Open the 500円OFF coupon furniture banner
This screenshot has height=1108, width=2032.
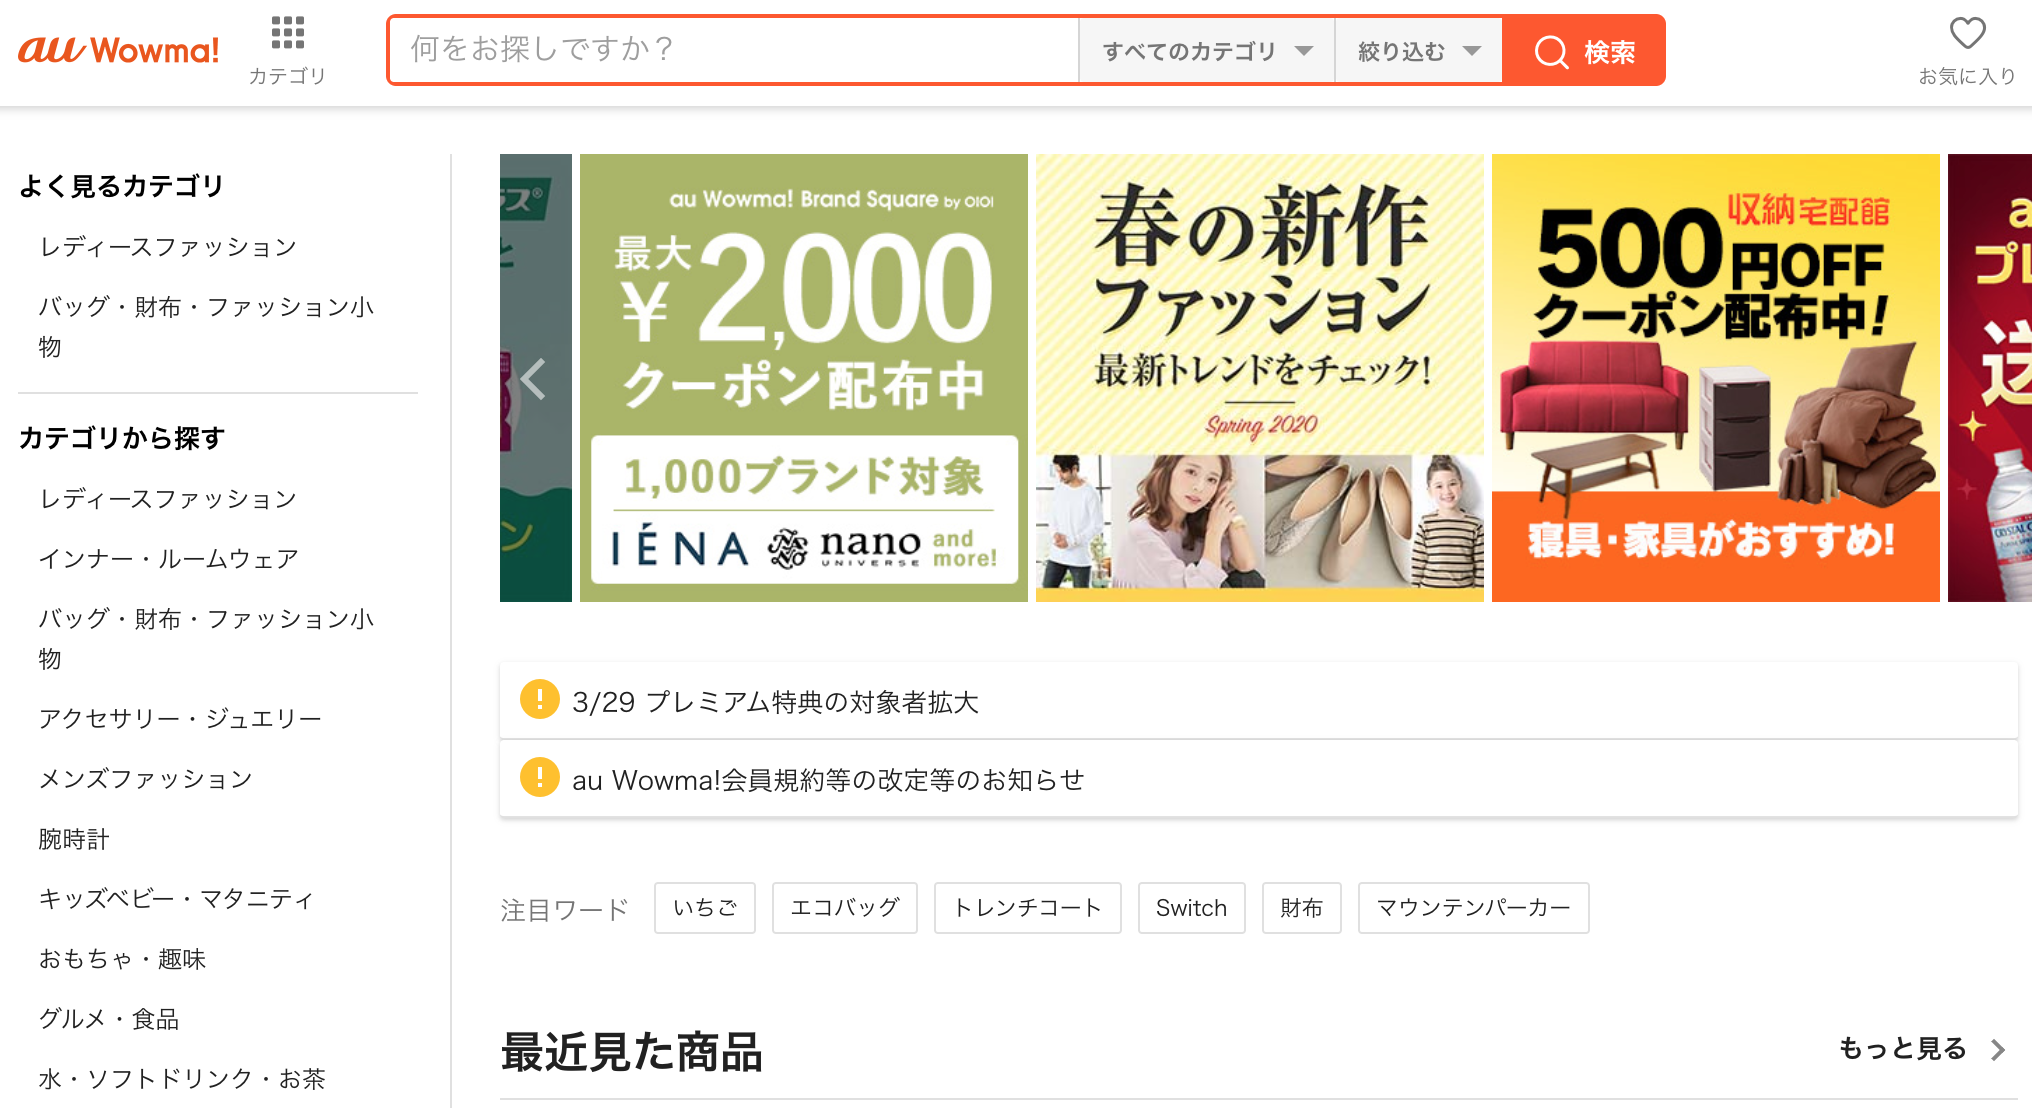click(1716, 378)
